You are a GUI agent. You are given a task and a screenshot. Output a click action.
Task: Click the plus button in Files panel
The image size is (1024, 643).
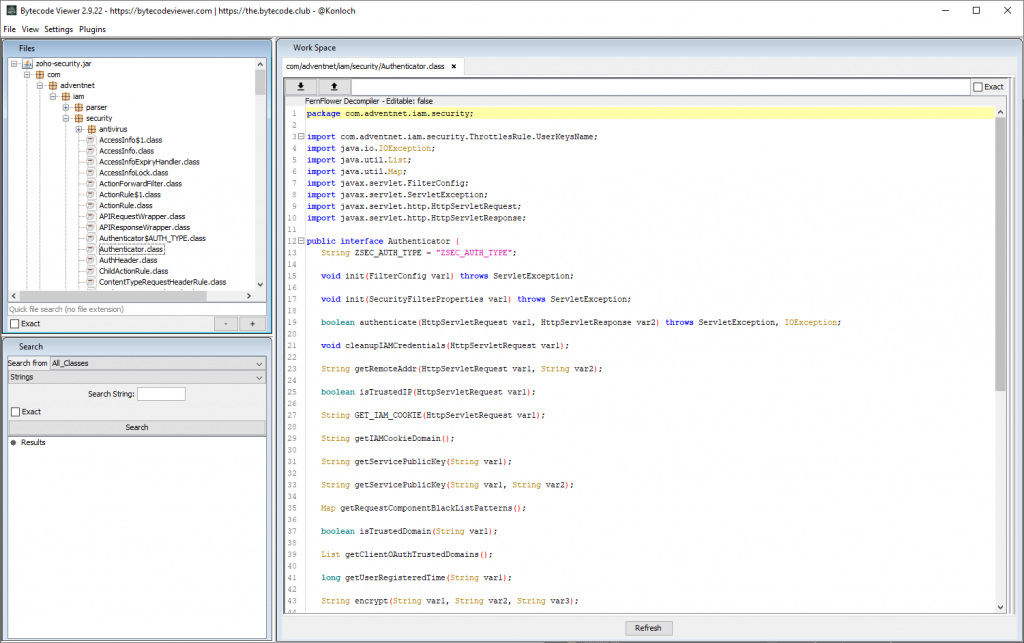pos(252,324)
